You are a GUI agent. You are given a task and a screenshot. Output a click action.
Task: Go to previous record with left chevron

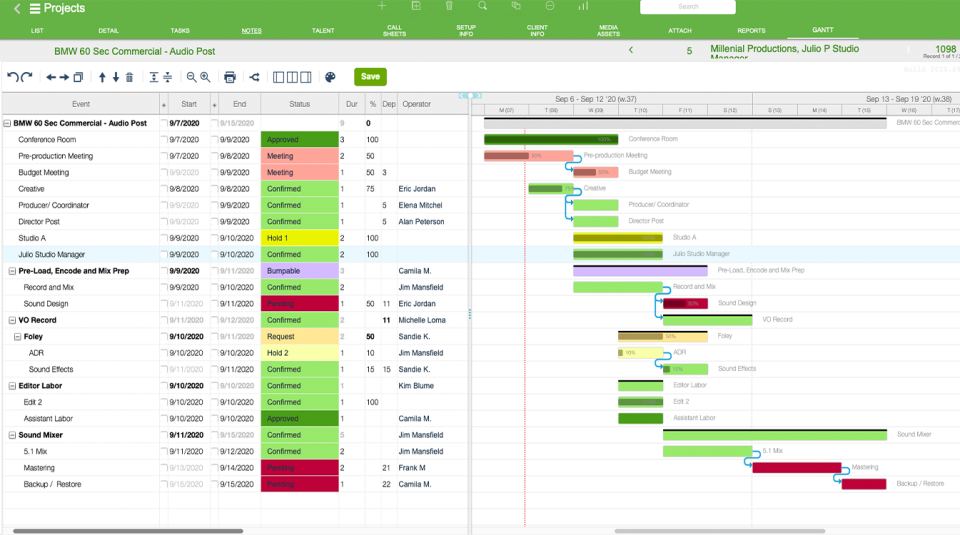pos(631,50)
